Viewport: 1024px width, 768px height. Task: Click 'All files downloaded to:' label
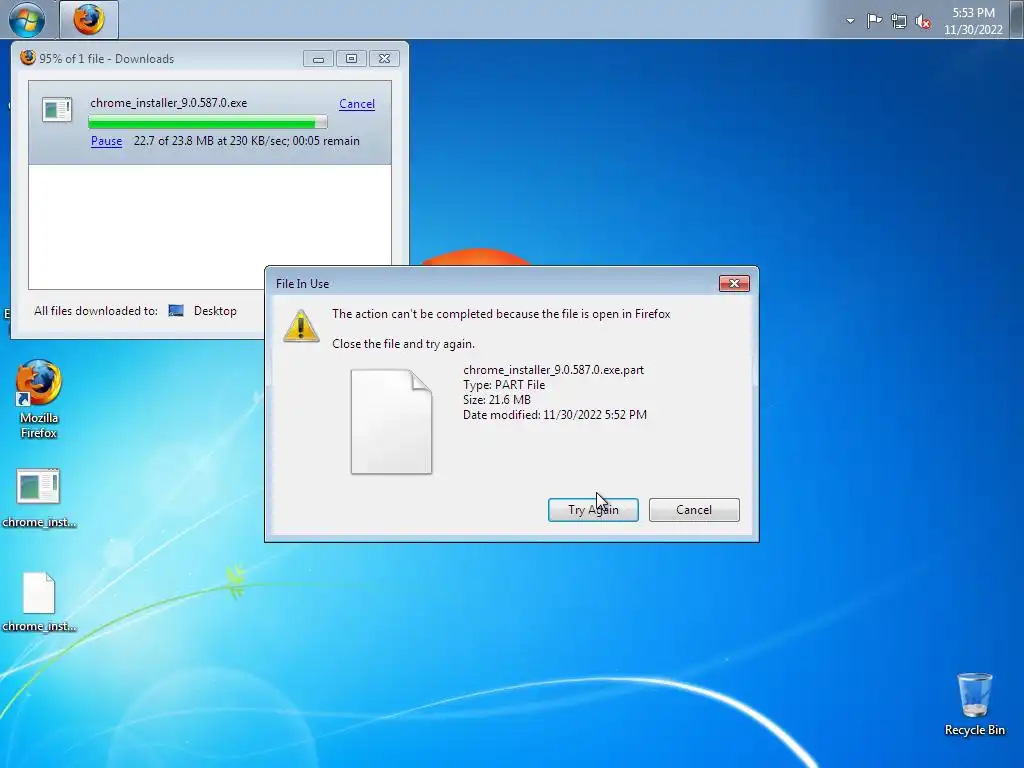(96, 311)
